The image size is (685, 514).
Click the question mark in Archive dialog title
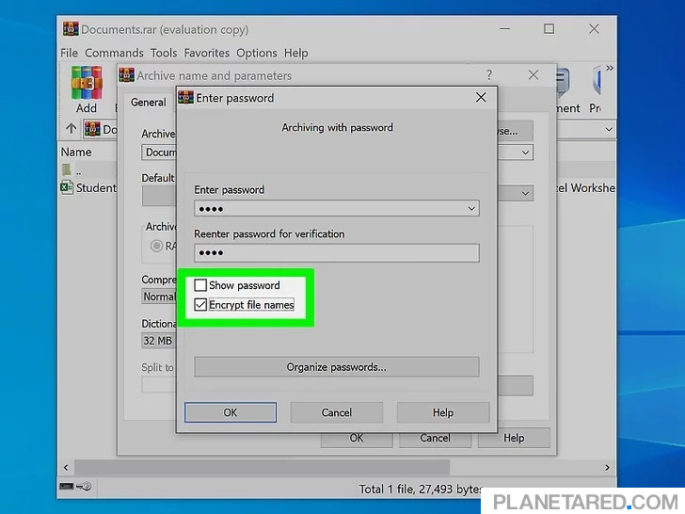point(489,75)
